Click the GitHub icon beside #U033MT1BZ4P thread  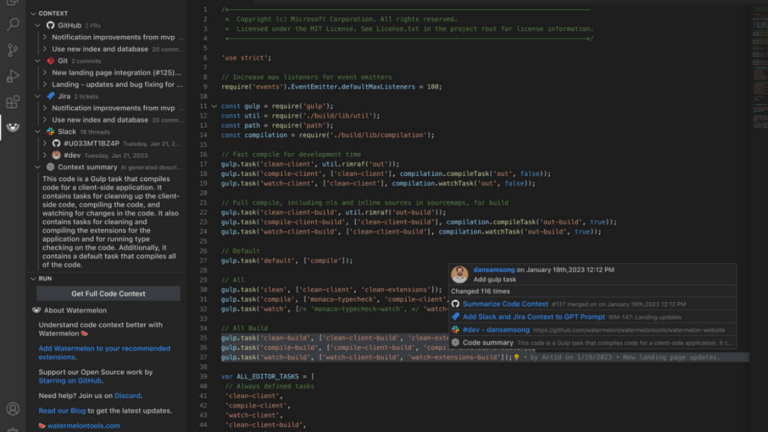click(x=56, y=144)
